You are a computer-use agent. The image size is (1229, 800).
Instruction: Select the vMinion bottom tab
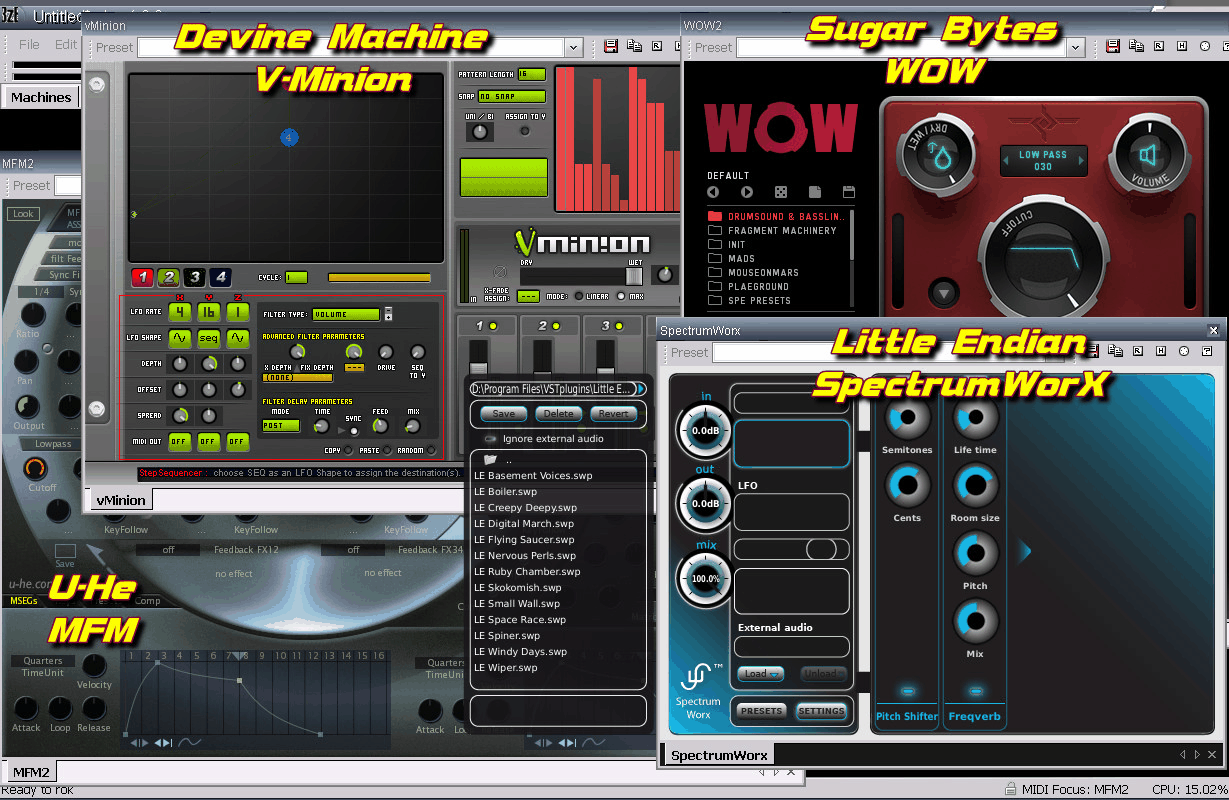(x=121, y=500)
